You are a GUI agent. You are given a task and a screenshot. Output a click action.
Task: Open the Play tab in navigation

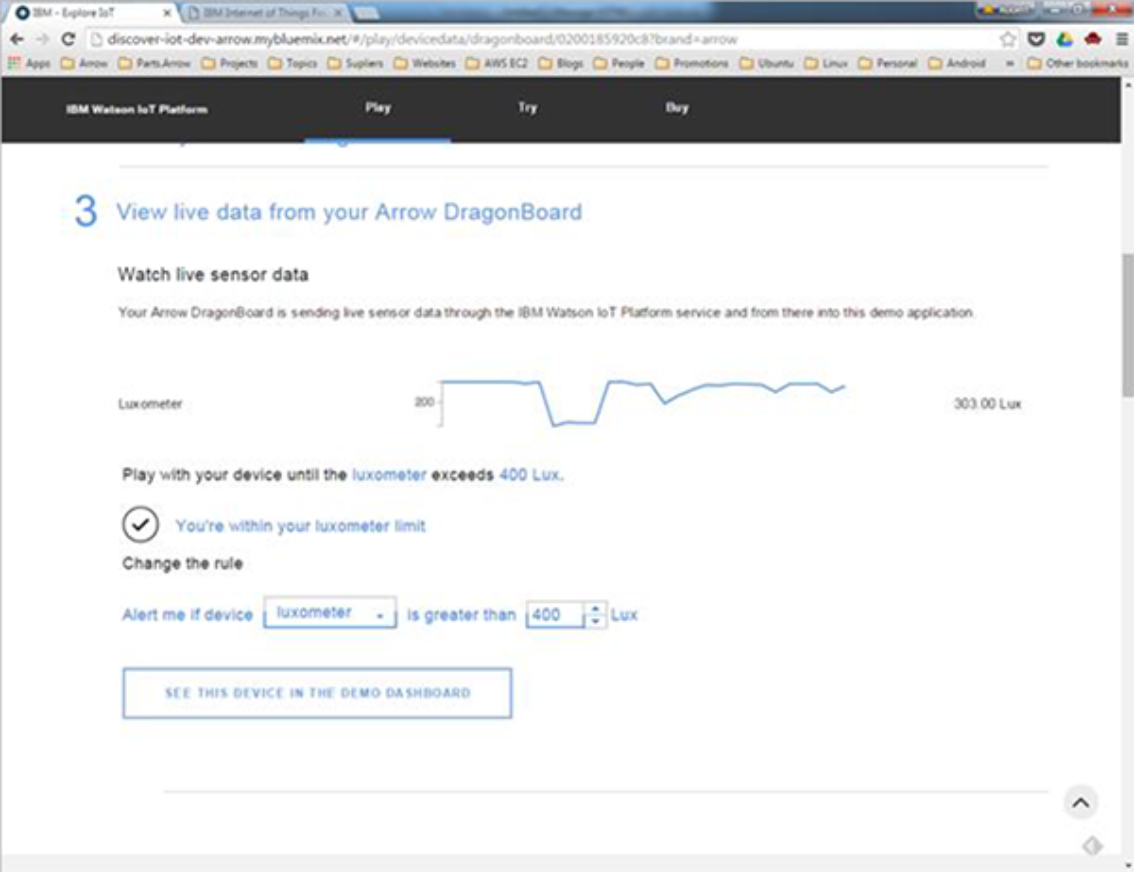coord(378,108)
